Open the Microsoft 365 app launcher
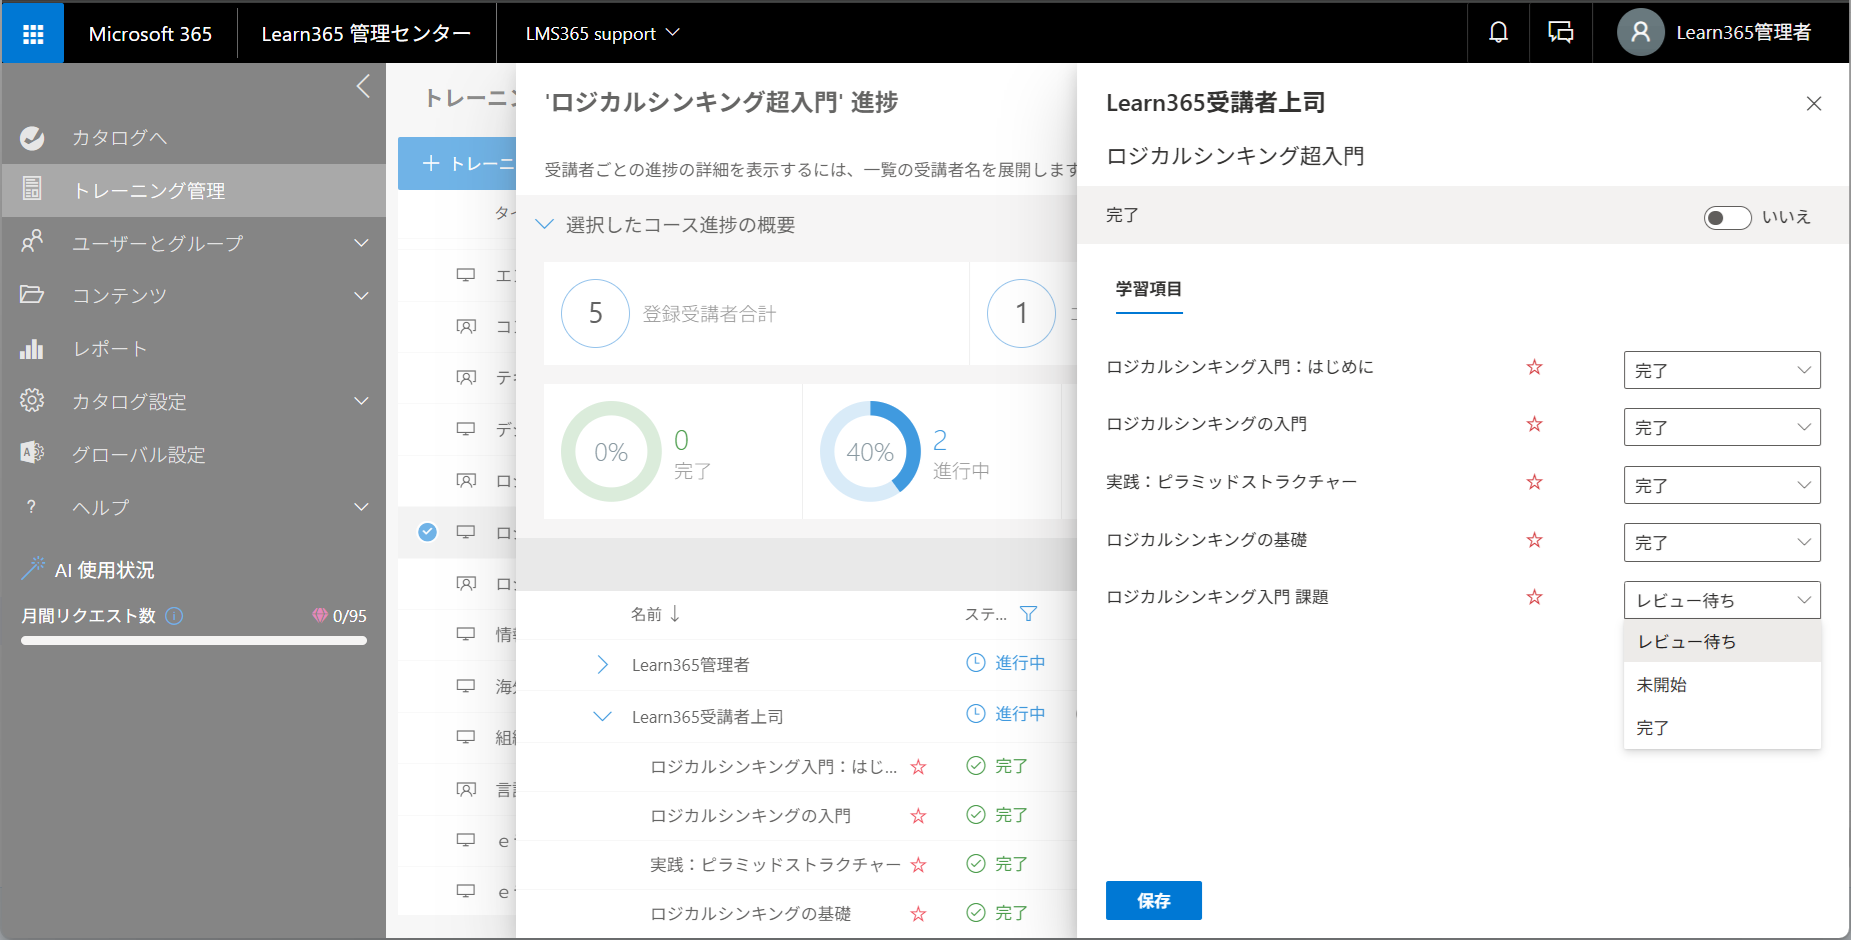This screenshot has height=940, width=1851. (33, 33)
